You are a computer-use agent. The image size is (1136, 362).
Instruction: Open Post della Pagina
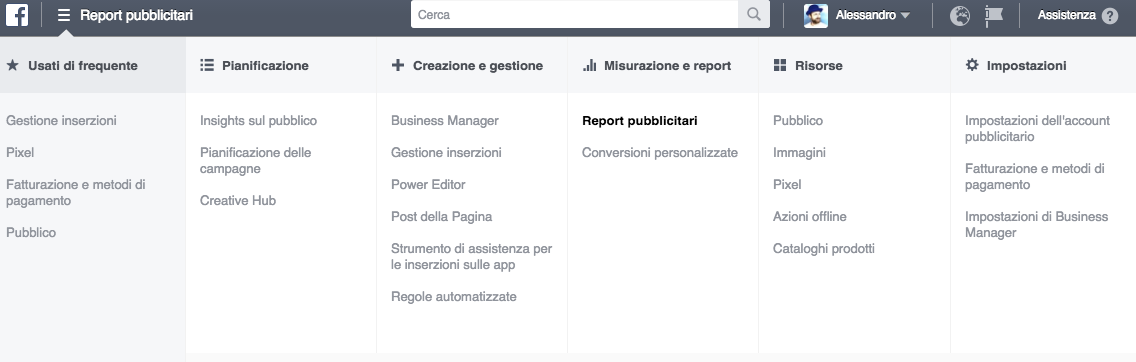click(441, 216)
